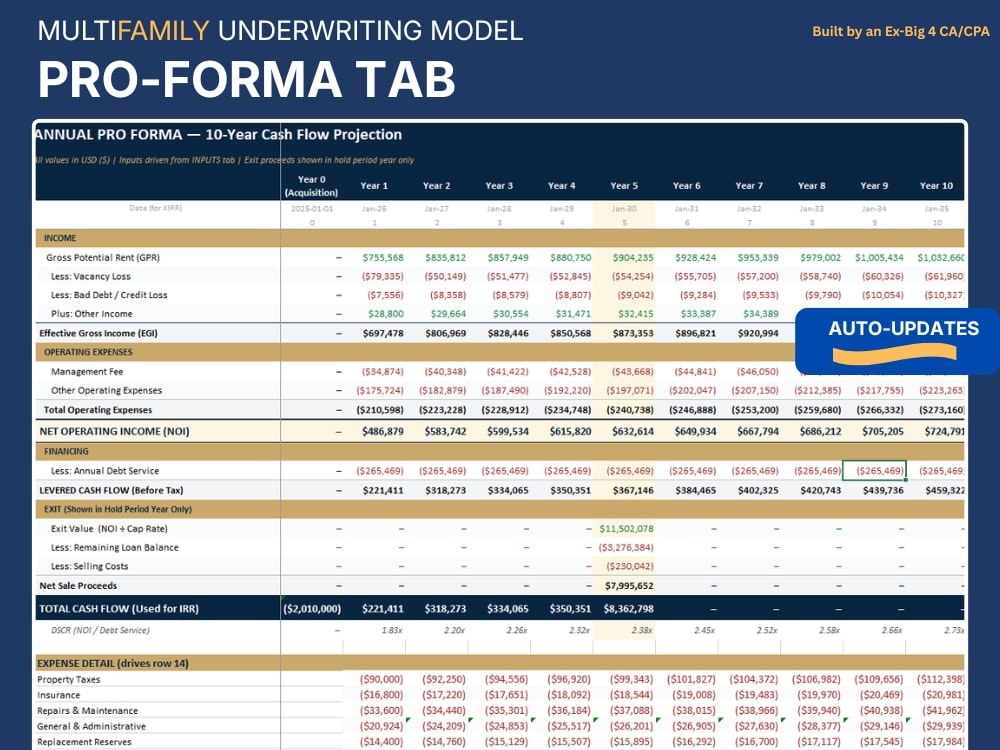Select net sale proceeds $7,995,652

tap(629, 585)
